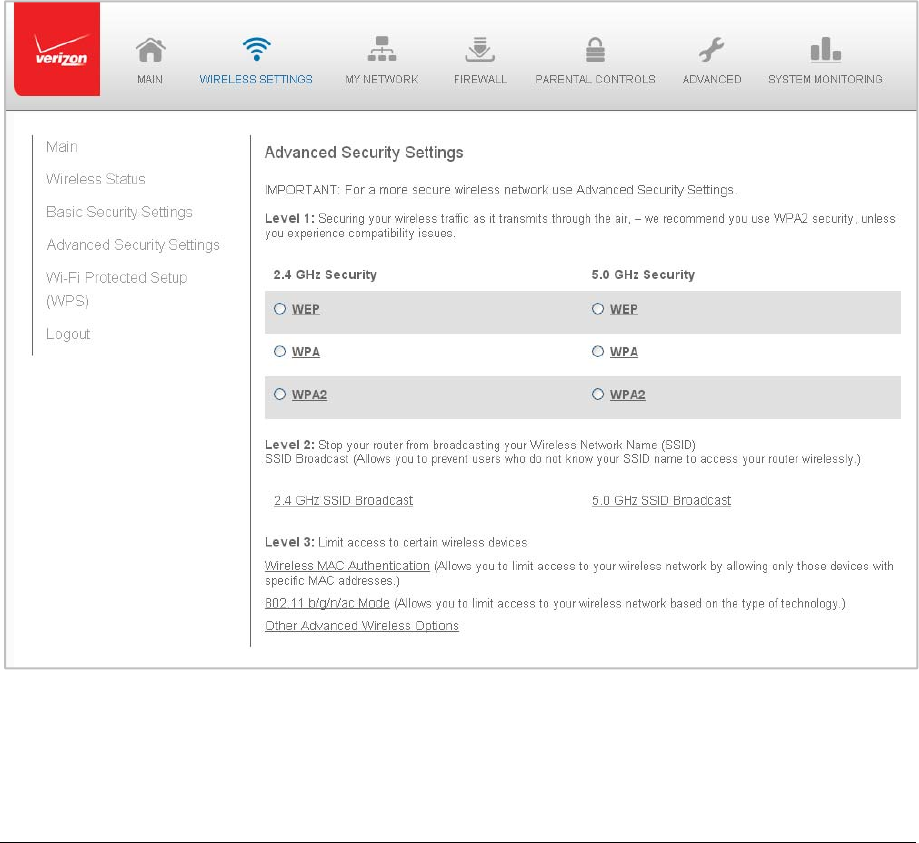The height and width of the screenshot is (843, 919).
Task: Select the MAIN tab label
Action: (x=150, y=79)
